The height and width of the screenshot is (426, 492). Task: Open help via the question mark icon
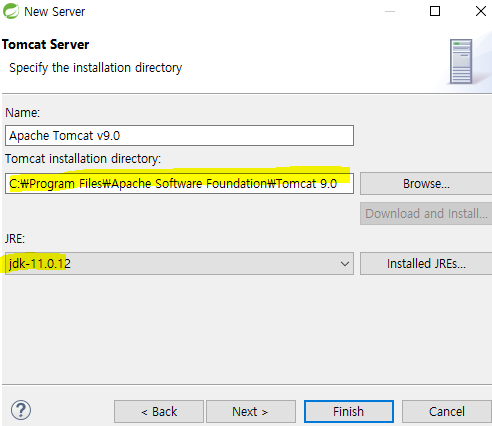(x=21, y=410)
